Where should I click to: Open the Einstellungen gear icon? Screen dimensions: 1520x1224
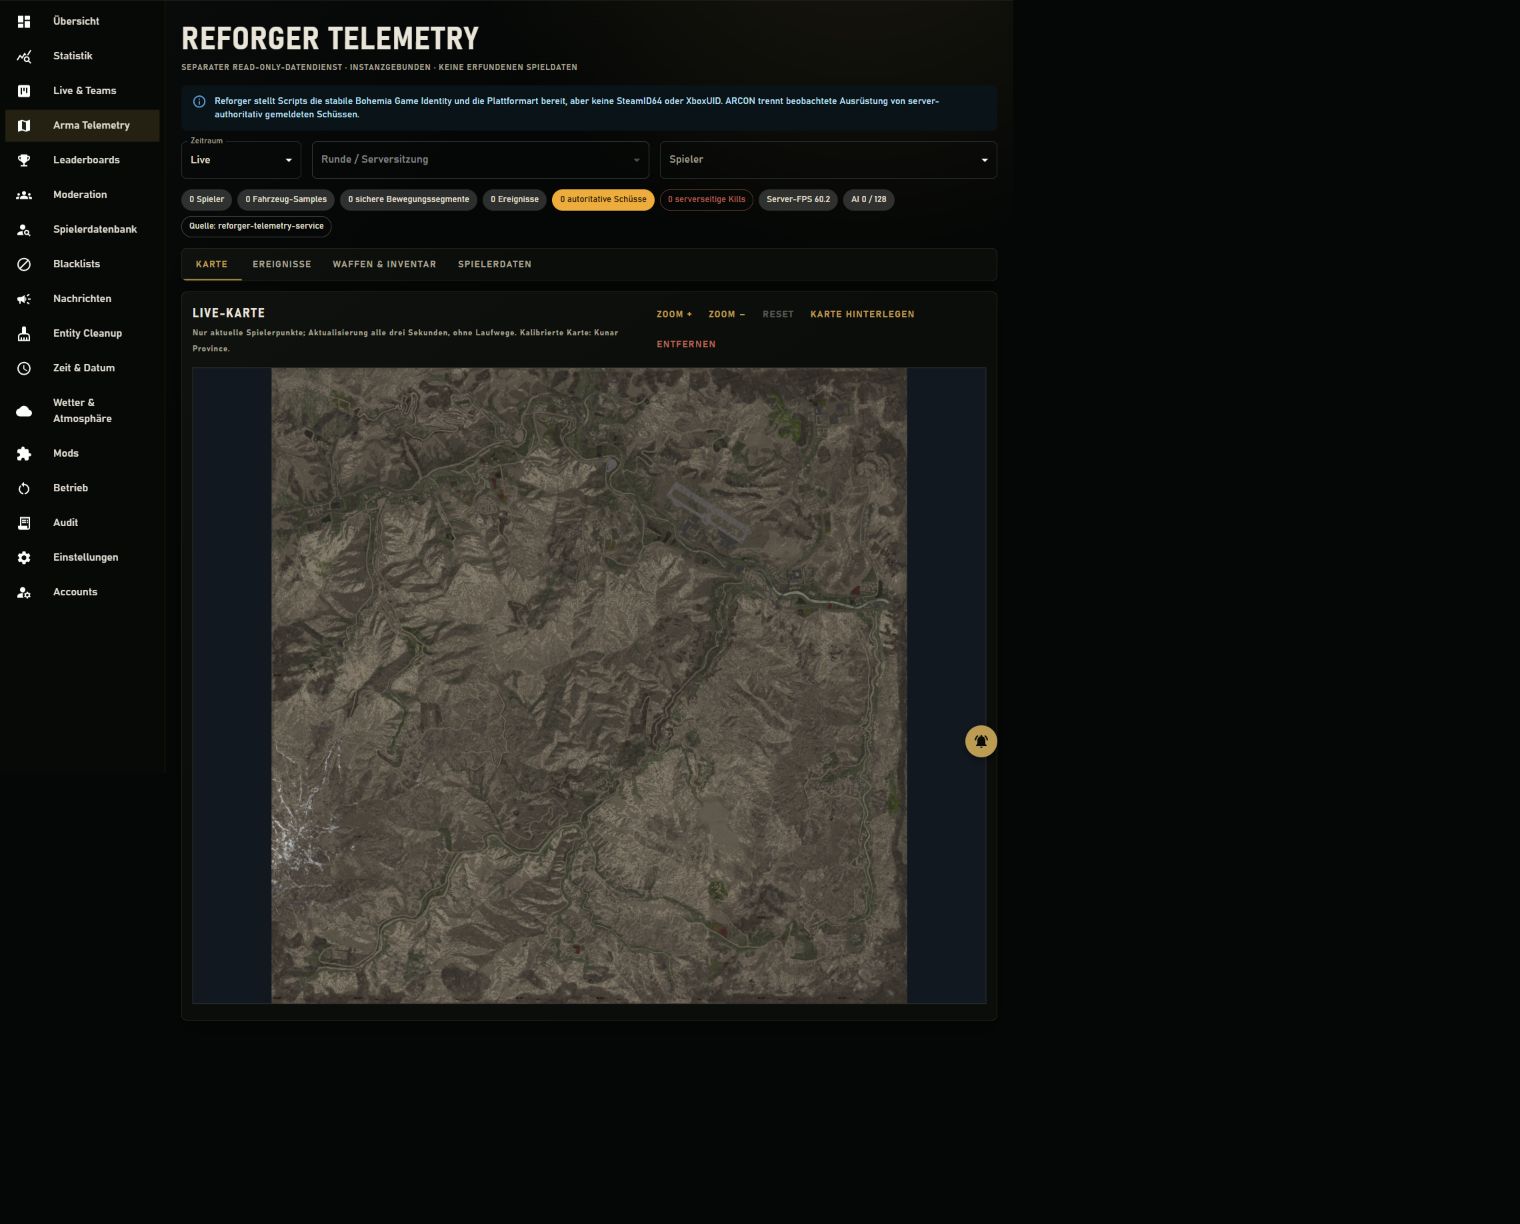click(x=24, y=557)
